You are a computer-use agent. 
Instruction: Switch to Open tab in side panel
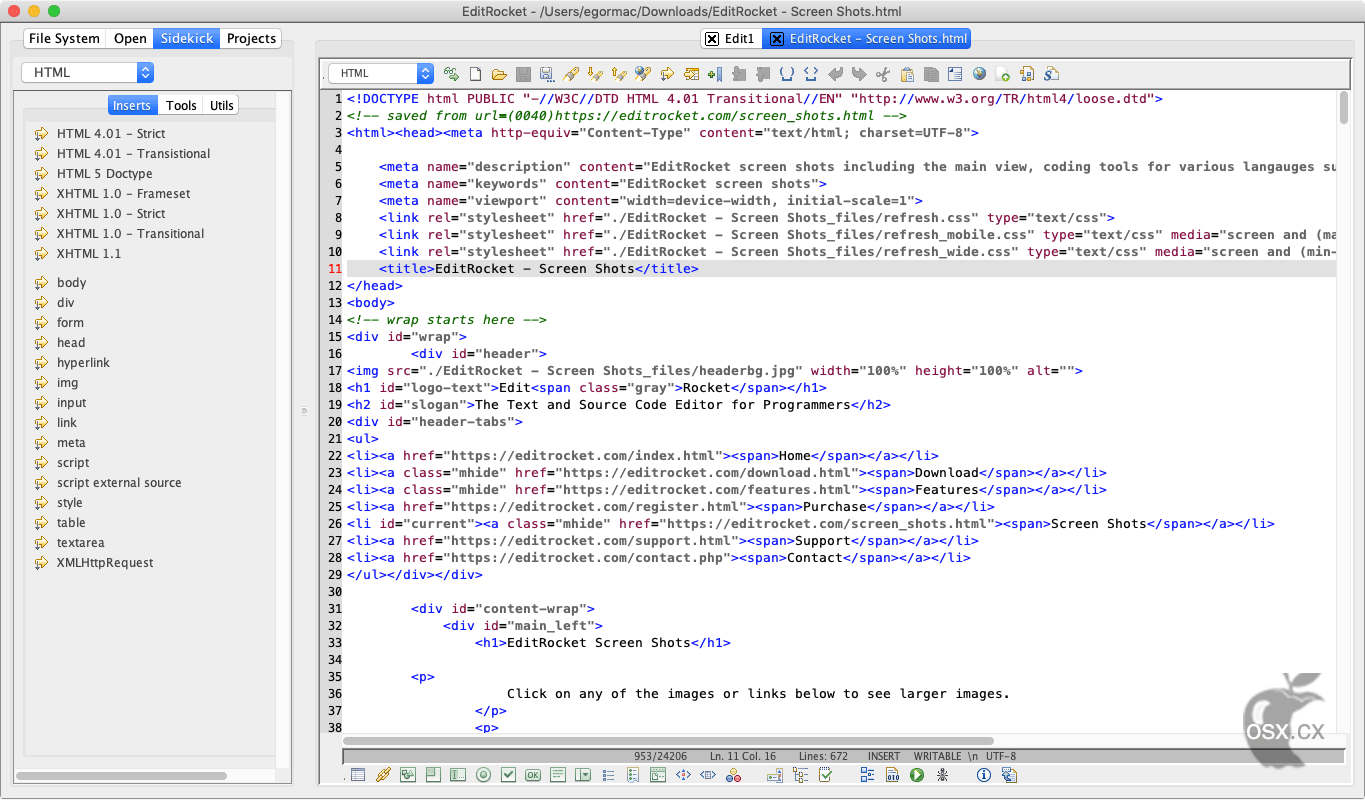130,38
